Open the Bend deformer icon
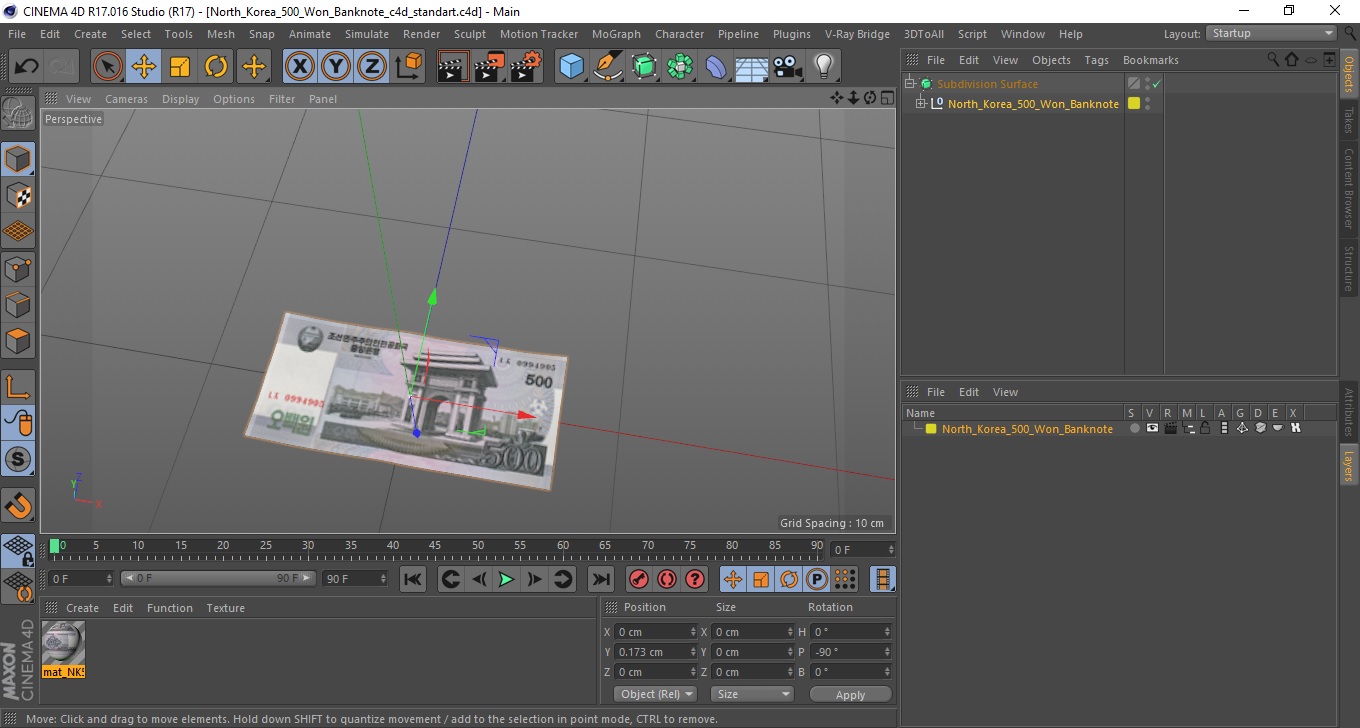This screenshot has height=728, width=1360. 716,67
